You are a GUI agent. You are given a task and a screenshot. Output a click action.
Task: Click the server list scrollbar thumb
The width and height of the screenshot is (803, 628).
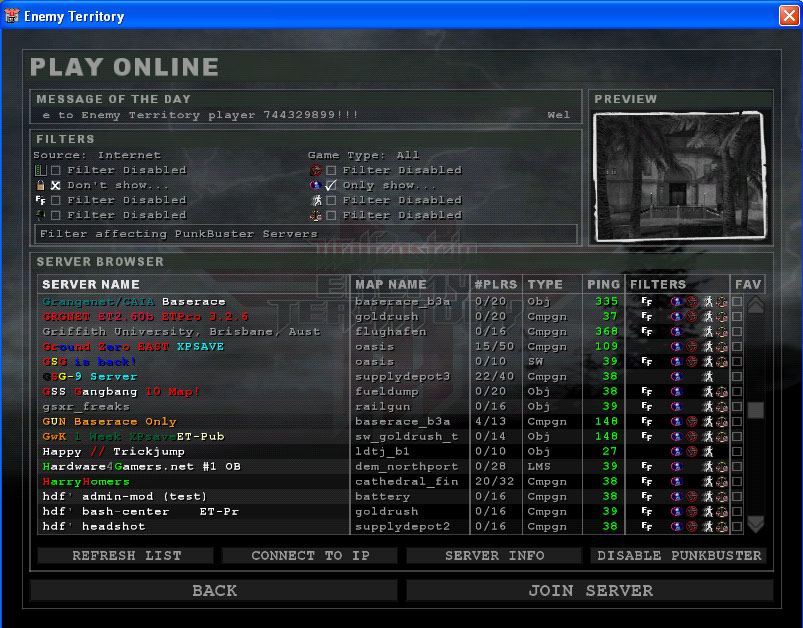coord(756,410)
